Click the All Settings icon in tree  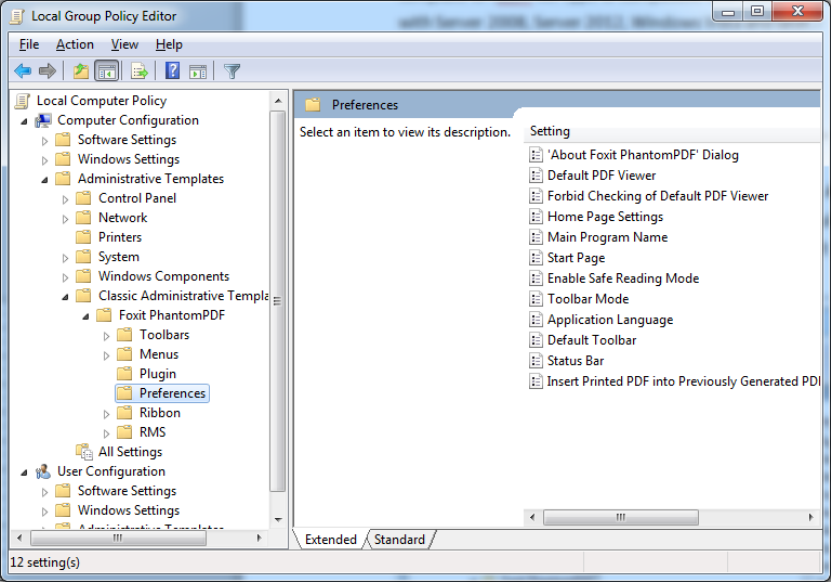pos(84,452)
